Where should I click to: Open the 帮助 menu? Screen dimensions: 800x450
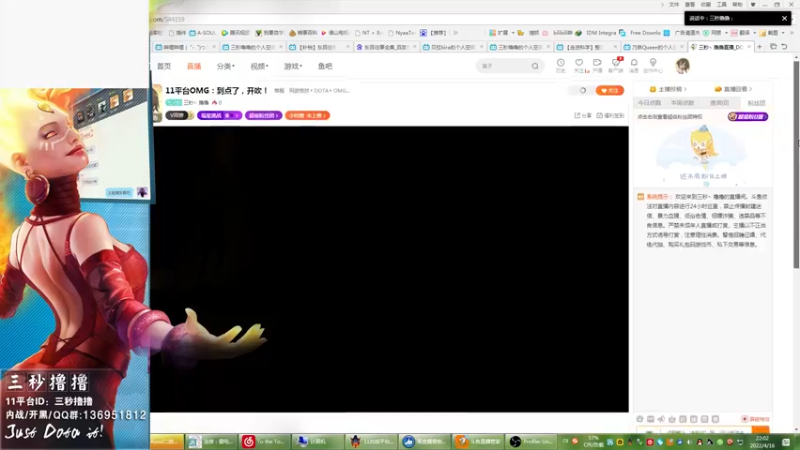point(737,5)
